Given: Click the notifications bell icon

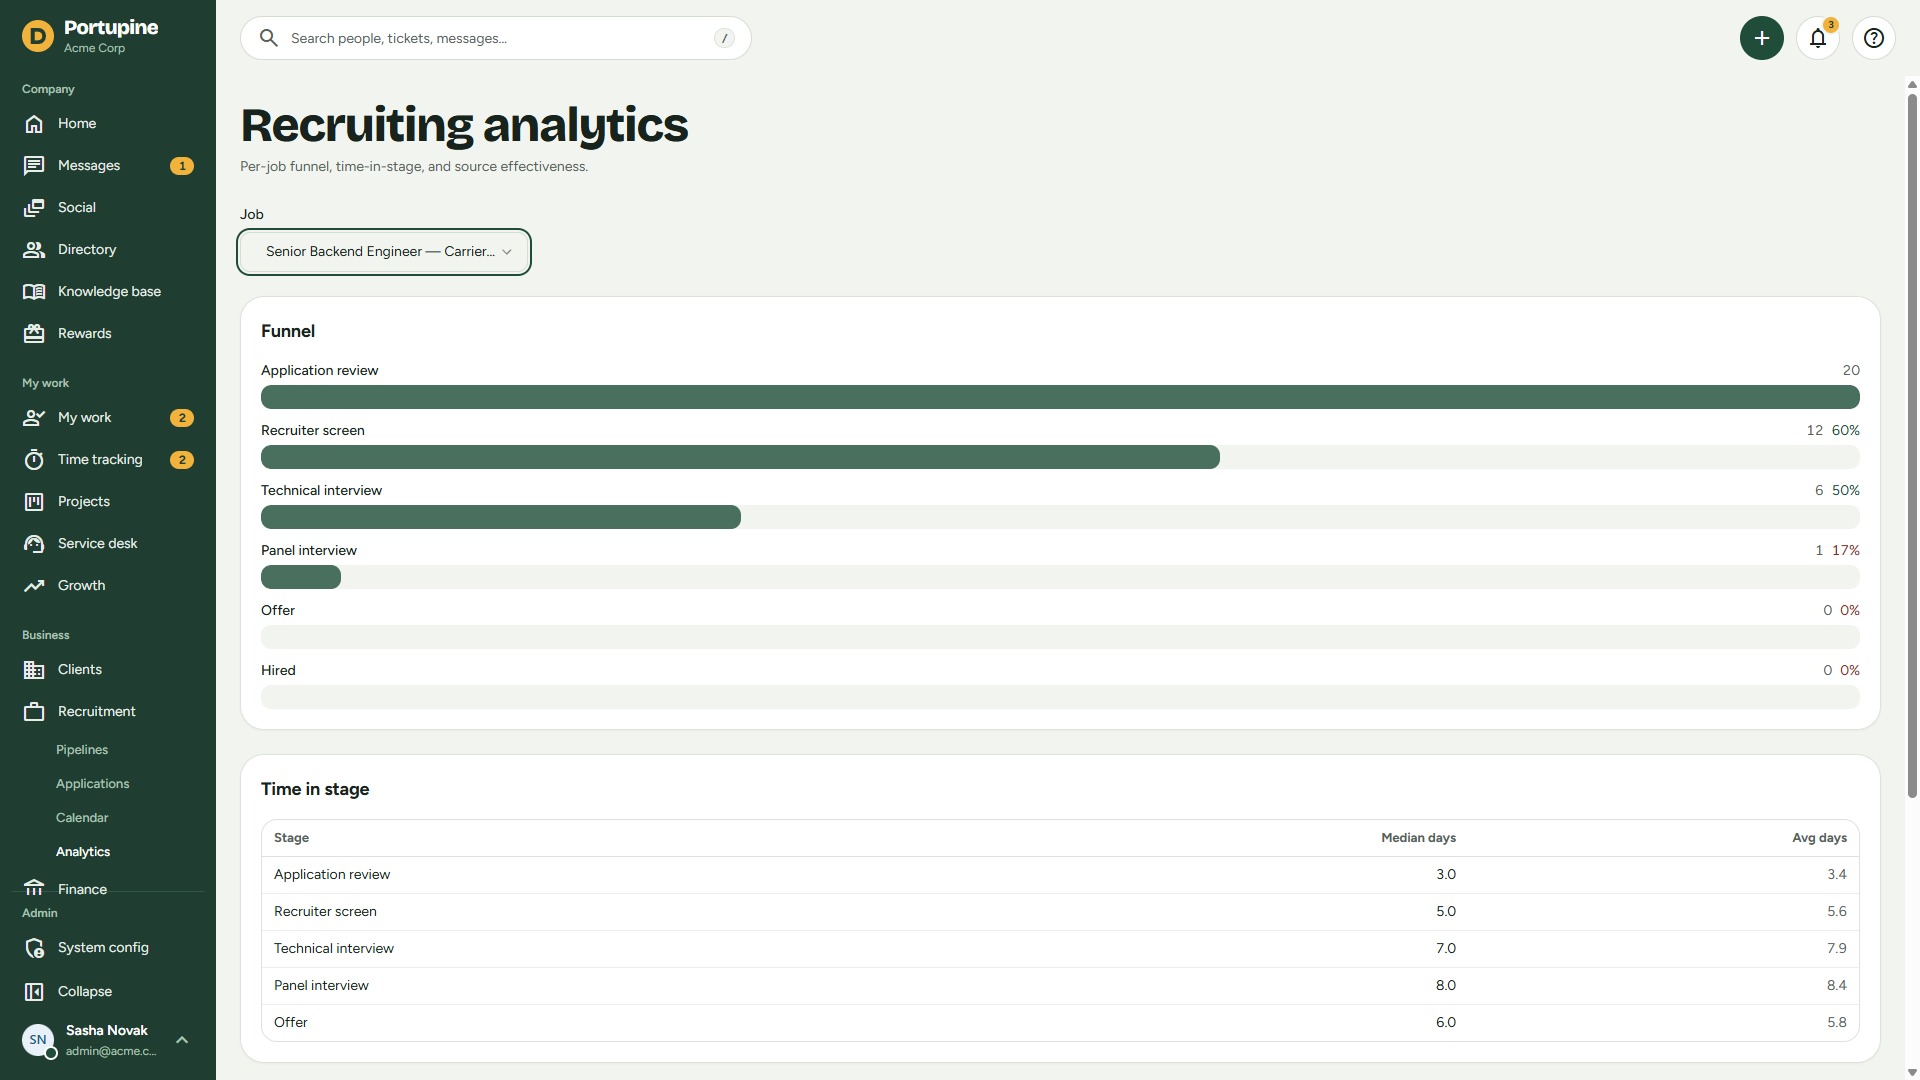Looking at the screenshot, I should pos(1818,38).
